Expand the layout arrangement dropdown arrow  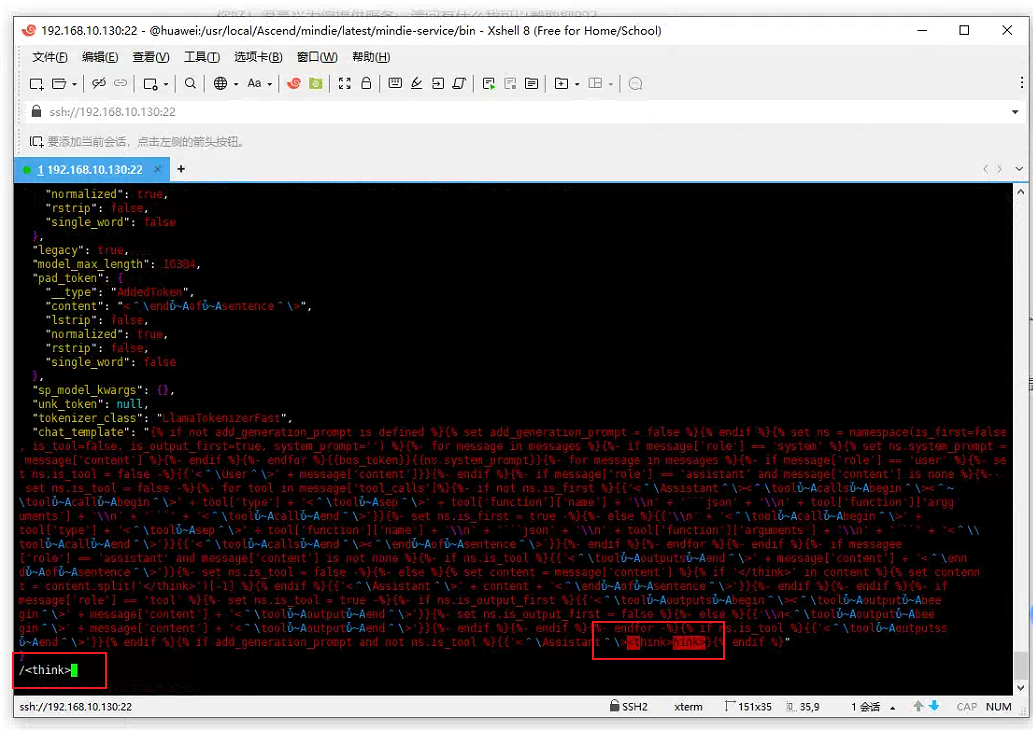(x=611, y=84)
